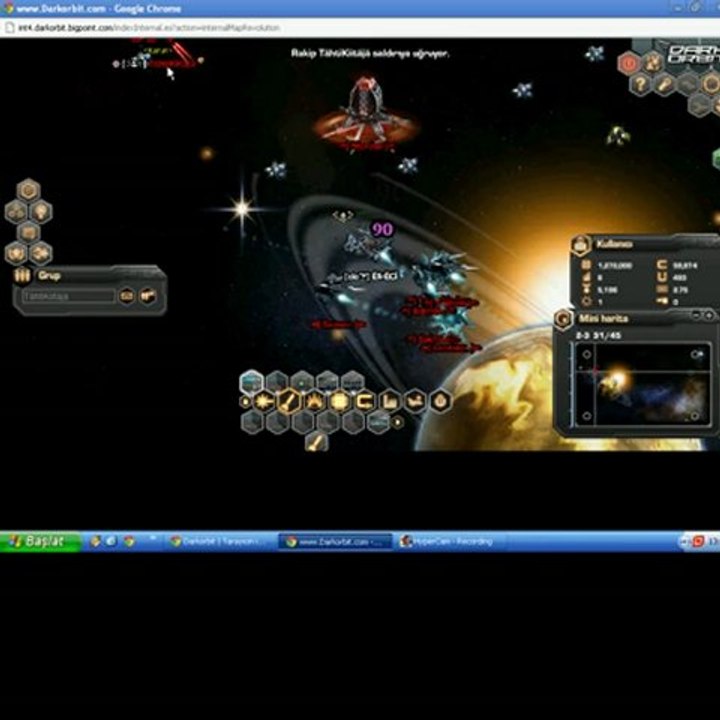
Task: Click the purple 90 damage number
Action: tap(382, 229)
